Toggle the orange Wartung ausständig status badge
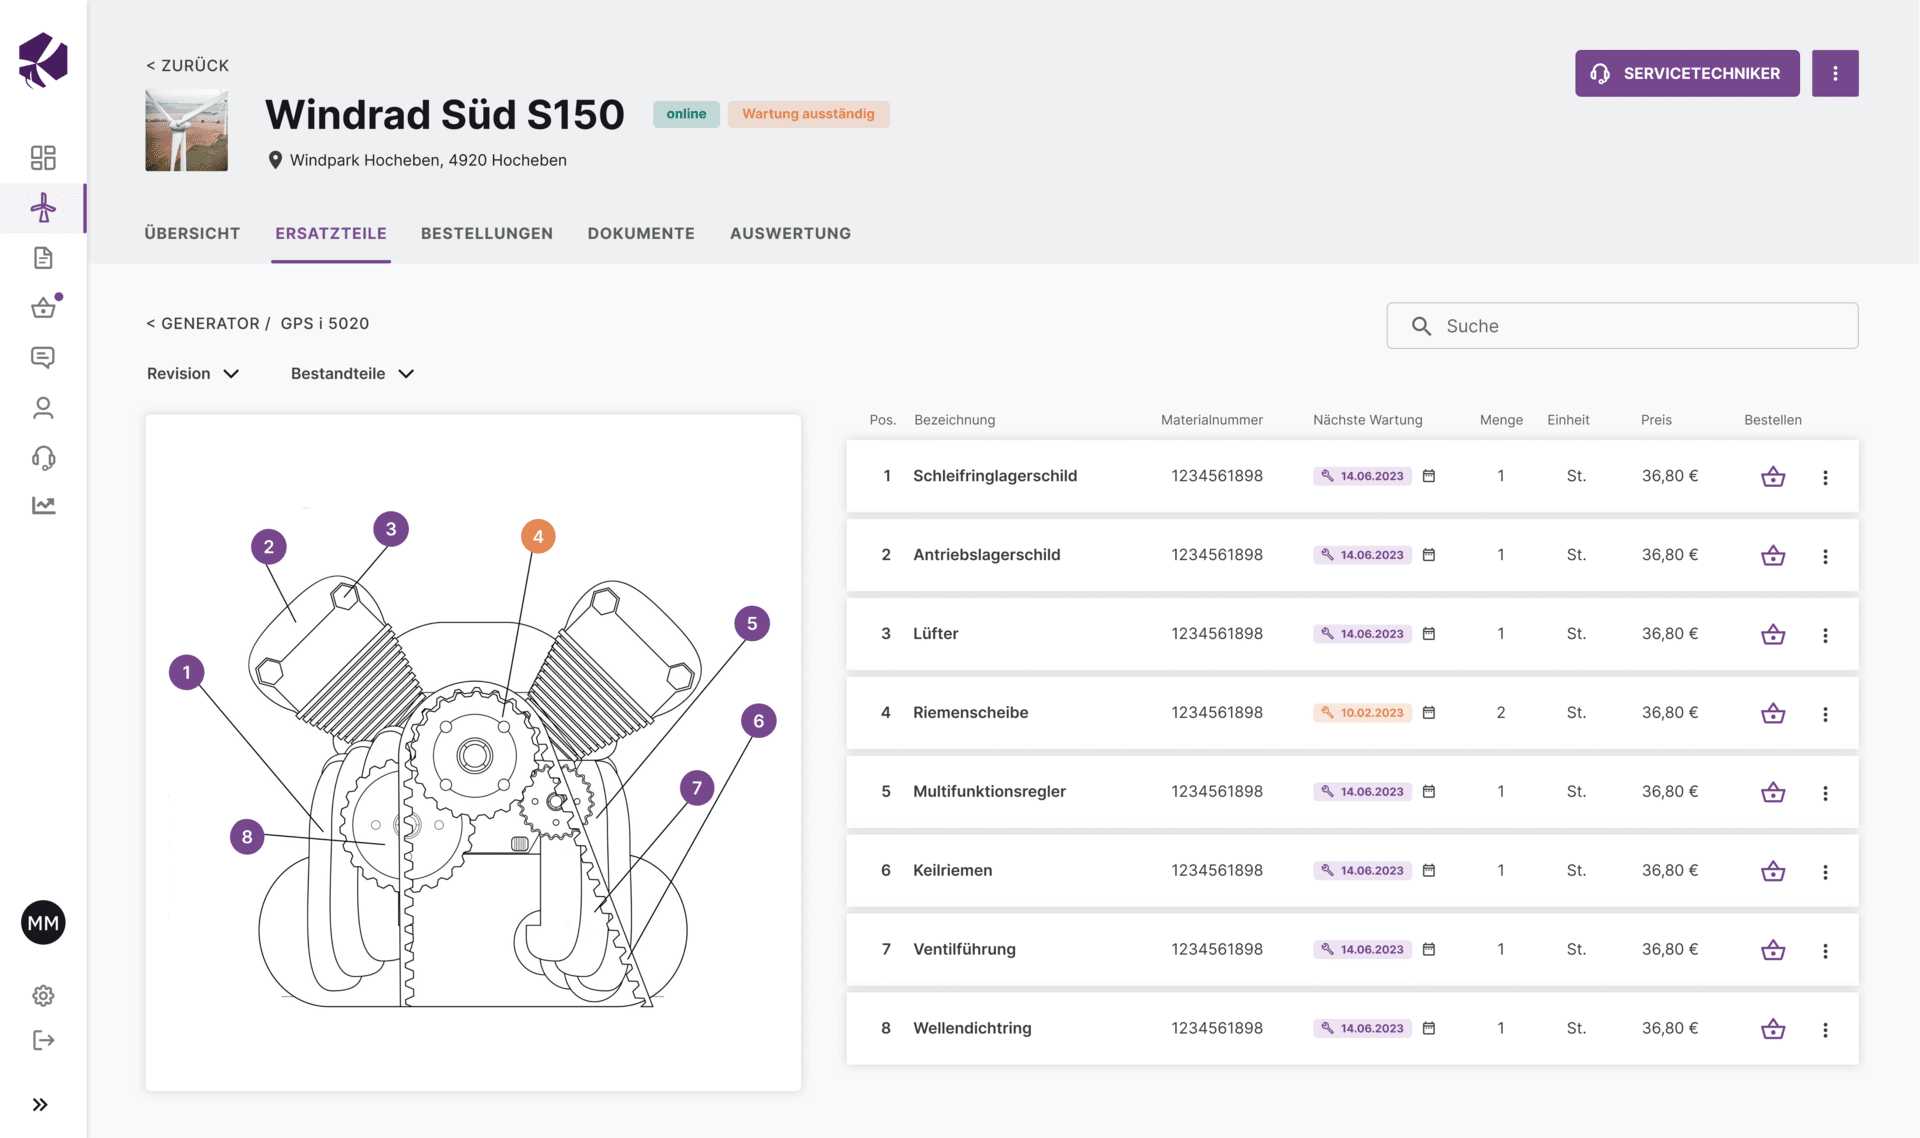The height and width of the screenshot is (1138, 1920). click(807, 114)
